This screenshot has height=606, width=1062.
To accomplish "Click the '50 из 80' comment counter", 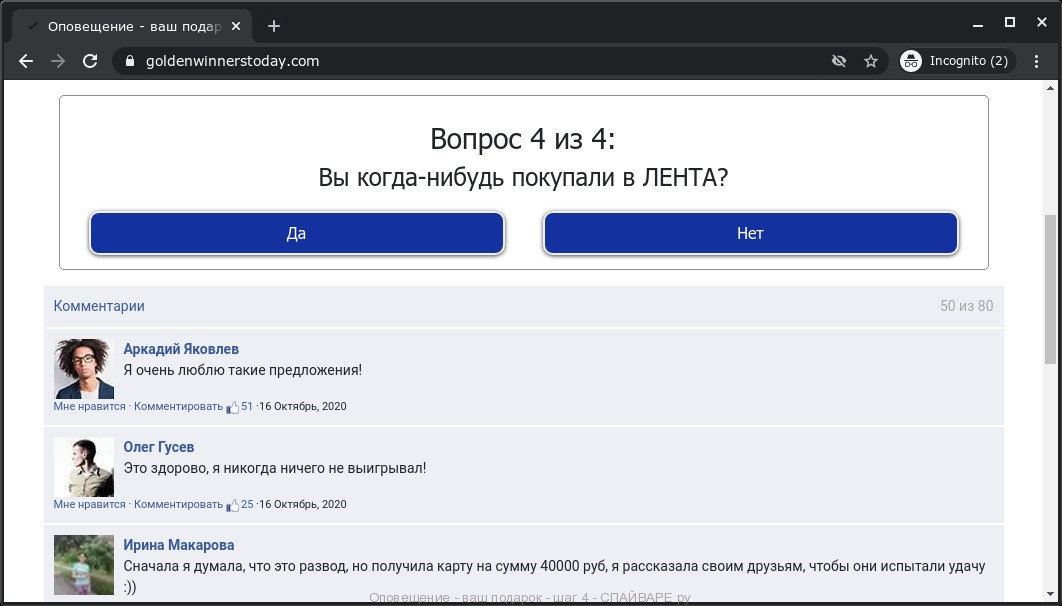I will [x=967, y=306].
